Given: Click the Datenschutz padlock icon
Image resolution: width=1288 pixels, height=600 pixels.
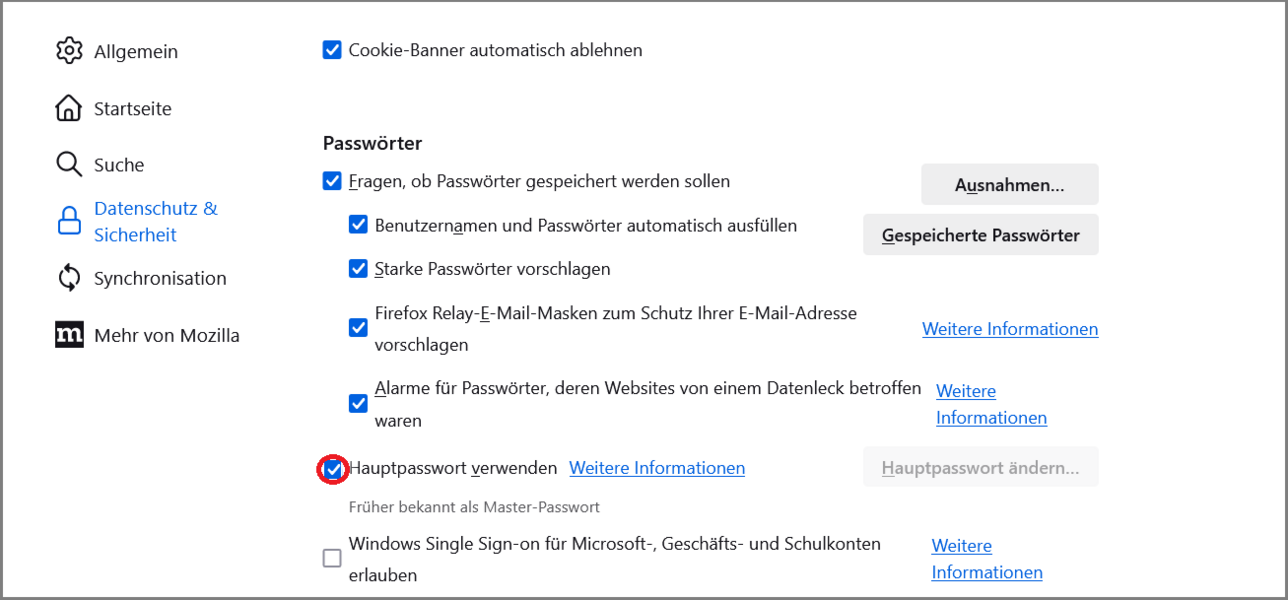Looking at the screenshot, I should click(x=69, y=222).
